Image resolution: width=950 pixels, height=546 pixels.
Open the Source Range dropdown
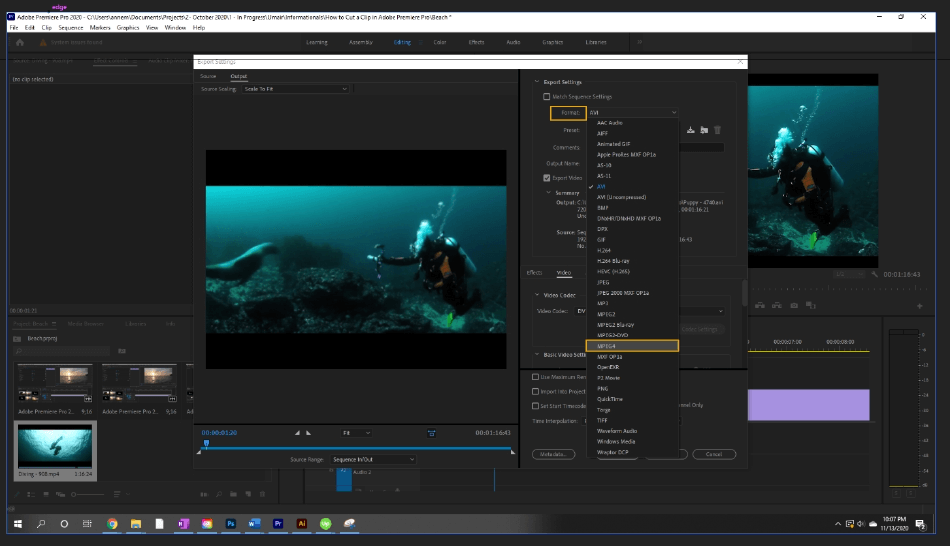tap(373, 459)
